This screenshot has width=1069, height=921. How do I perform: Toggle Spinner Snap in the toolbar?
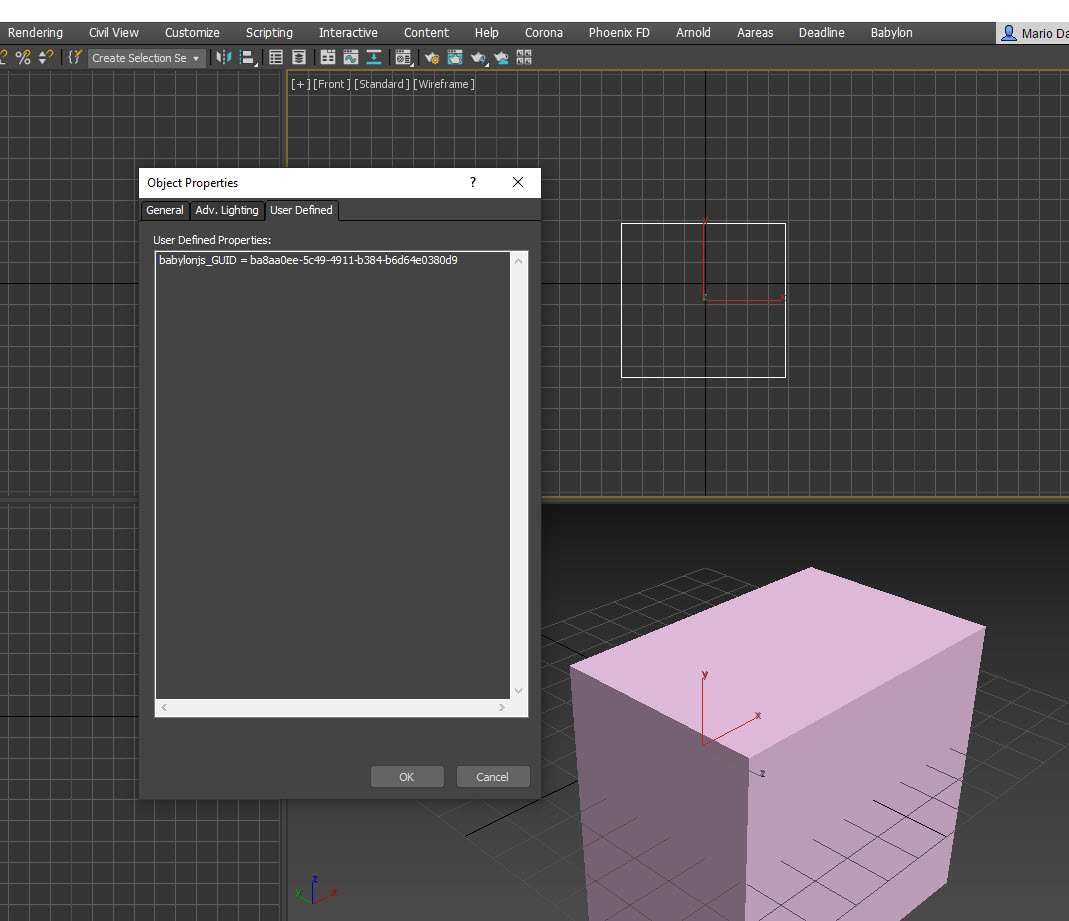point(45,58)
